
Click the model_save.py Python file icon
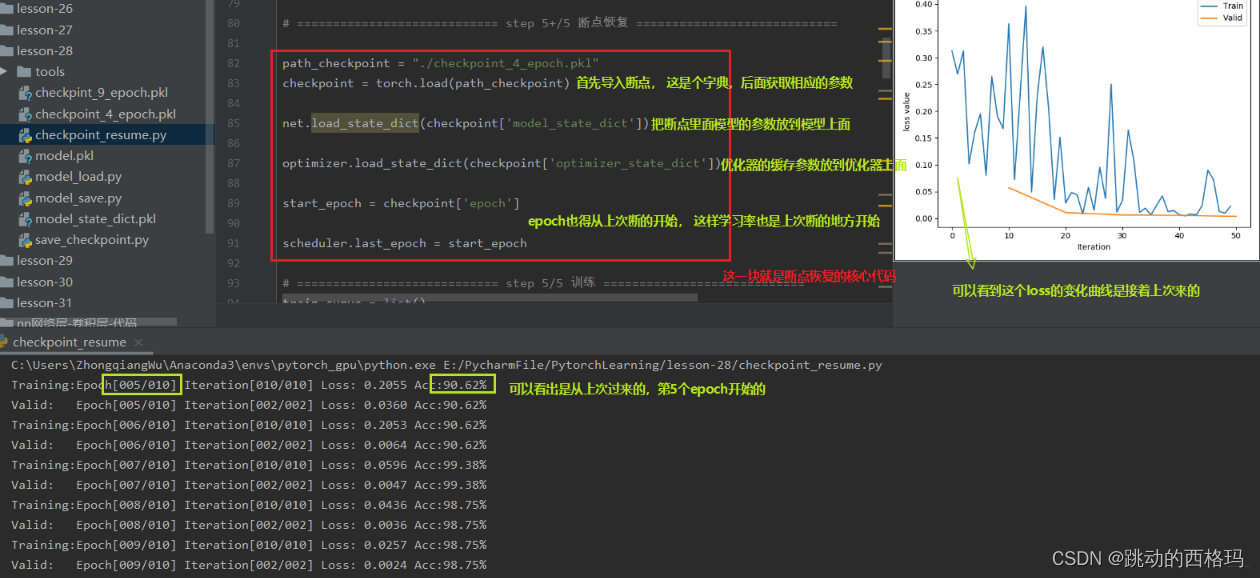pos(25,198)
